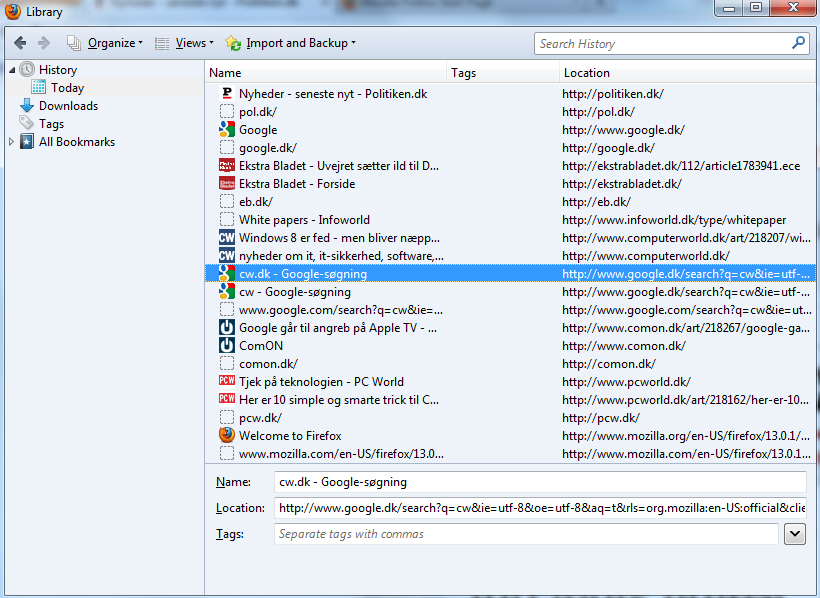Sort by the Location column header
The image size is (820, 598).
687,73
